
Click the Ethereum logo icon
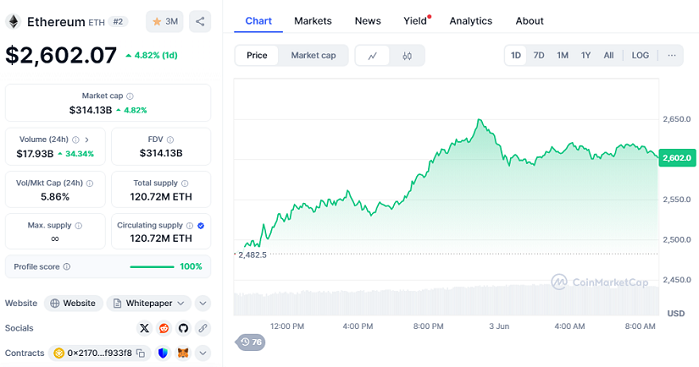click(x=13, y=21)
